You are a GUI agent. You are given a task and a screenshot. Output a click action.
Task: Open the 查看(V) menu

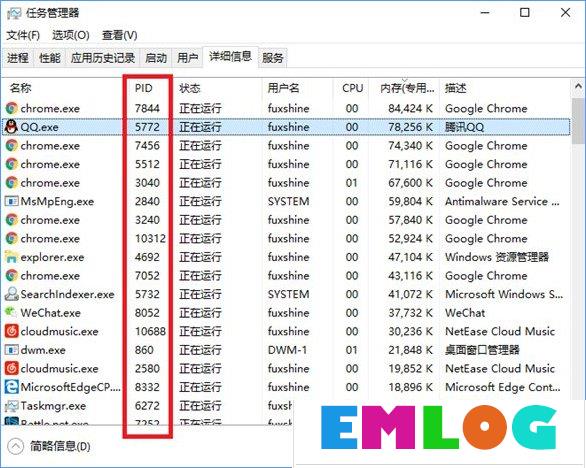pyautogui.click(x=120, y=36)
